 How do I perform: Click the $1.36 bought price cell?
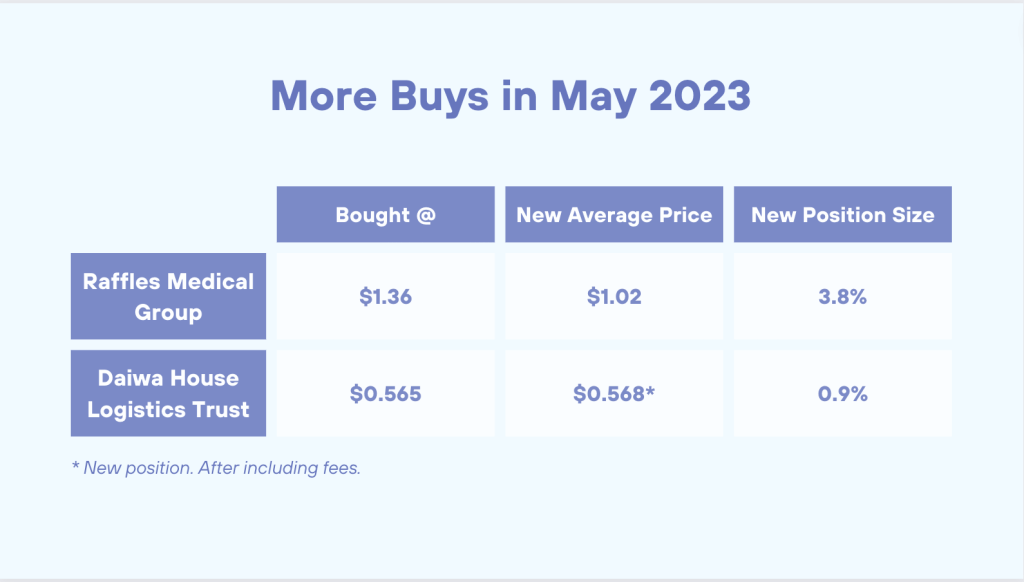(x=385, y=297)
